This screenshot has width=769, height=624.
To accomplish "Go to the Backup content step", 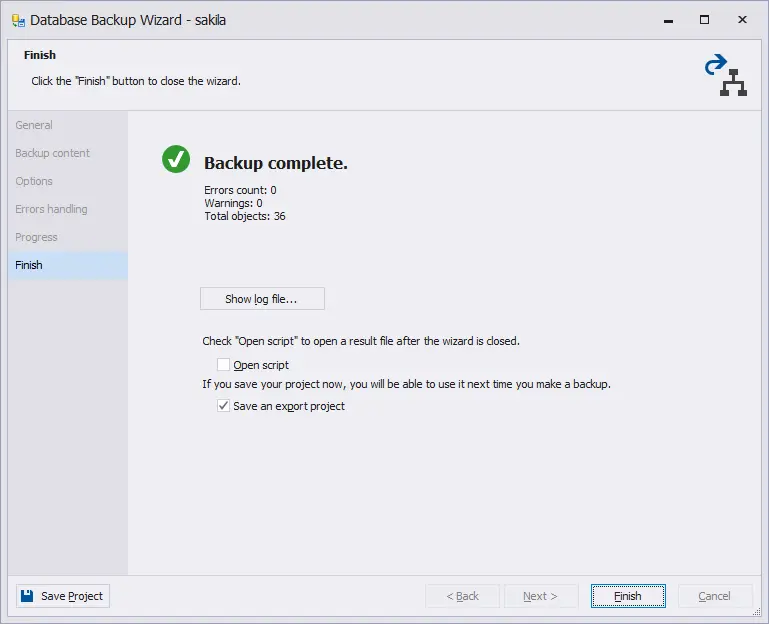I will [68, 153].
